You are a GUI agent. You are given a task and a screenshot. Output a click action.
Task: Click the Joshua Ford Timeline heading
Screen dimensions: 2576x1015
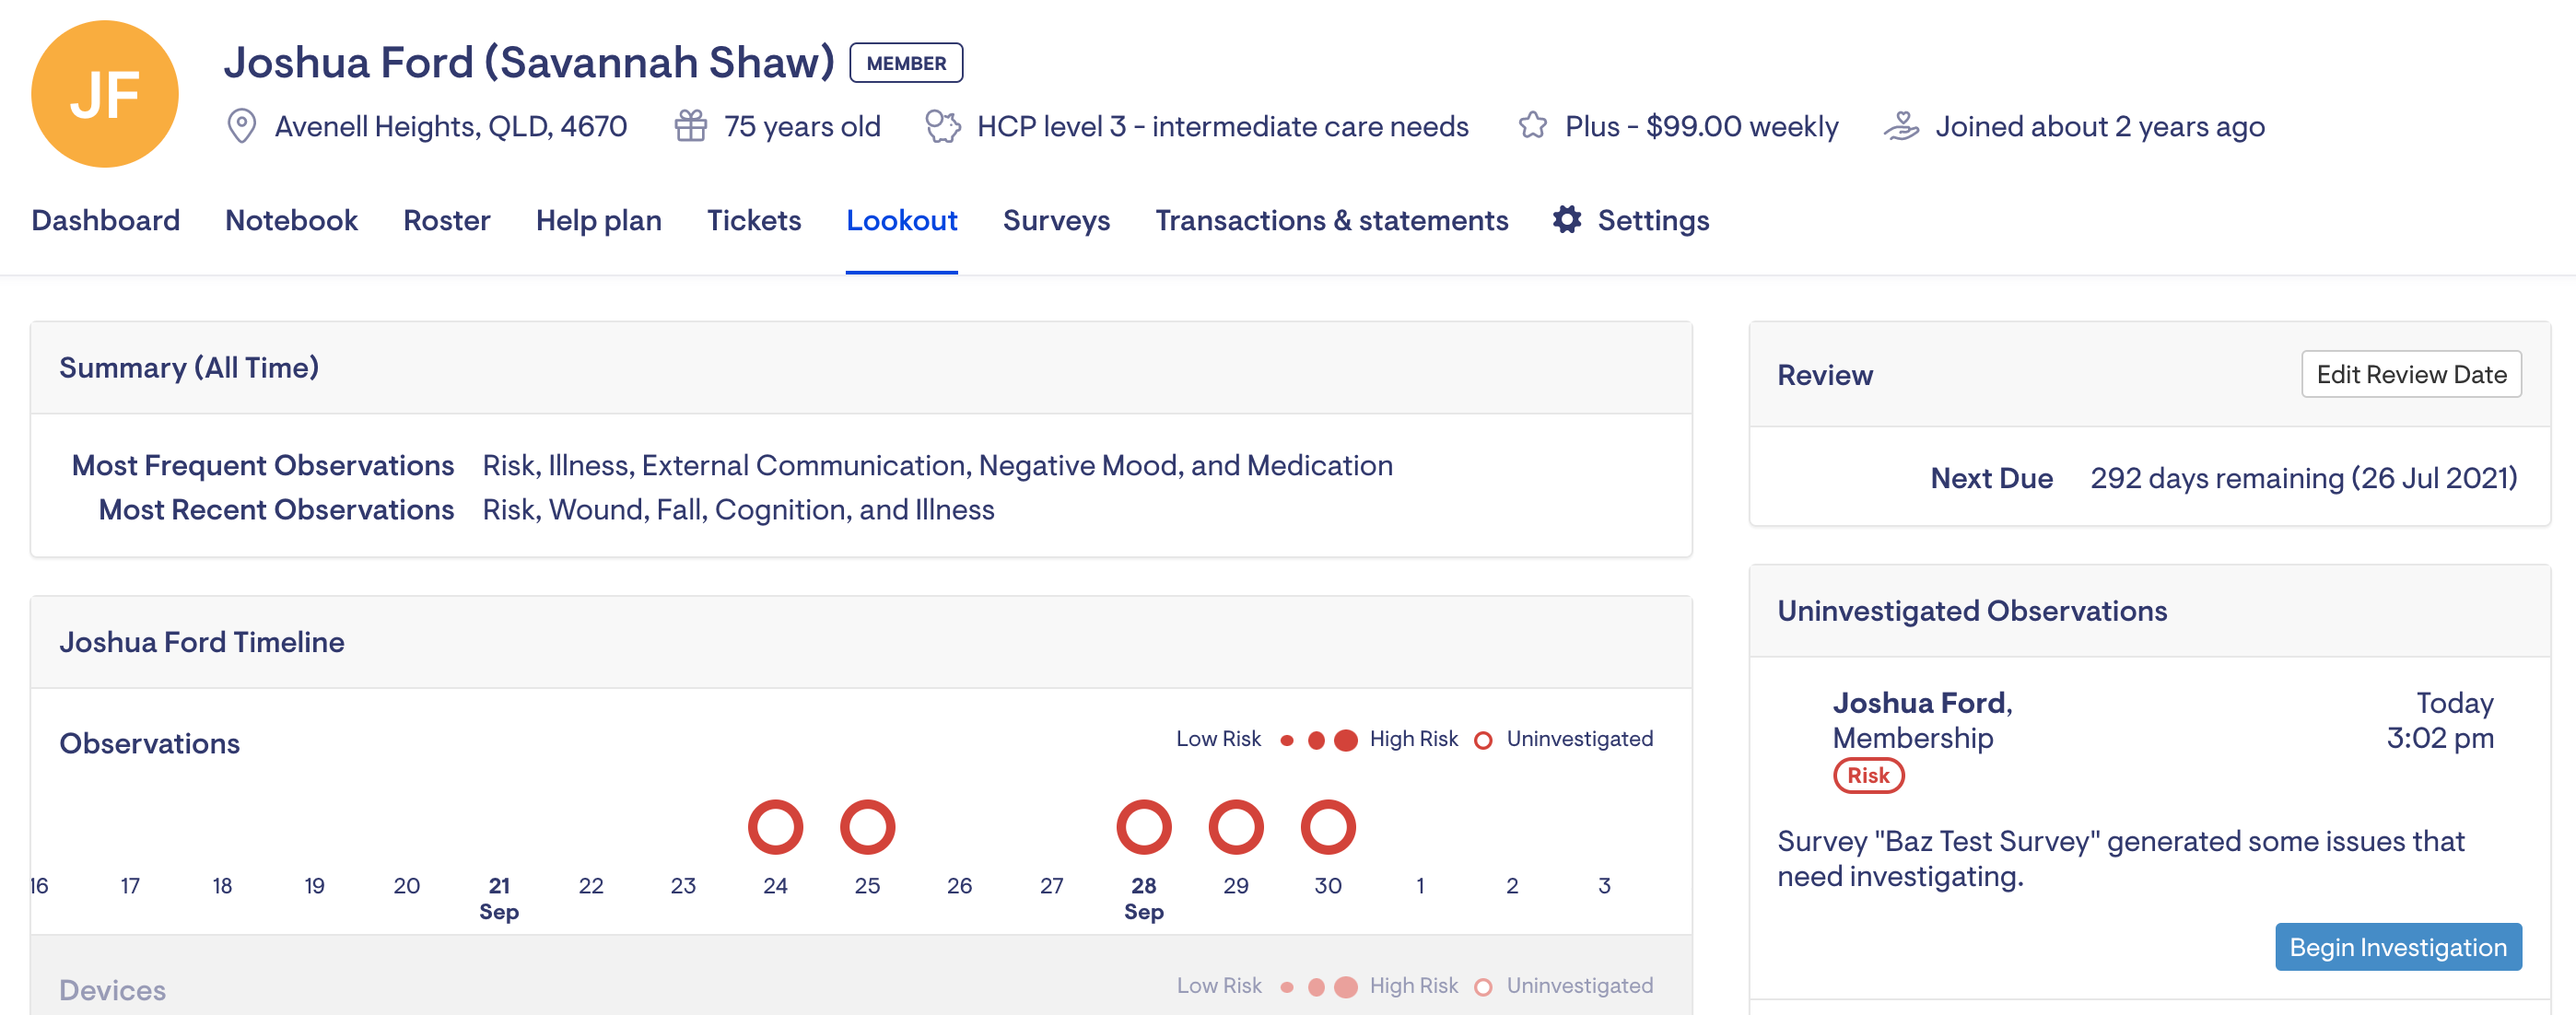pyautogui.click(x=202, y=642)
